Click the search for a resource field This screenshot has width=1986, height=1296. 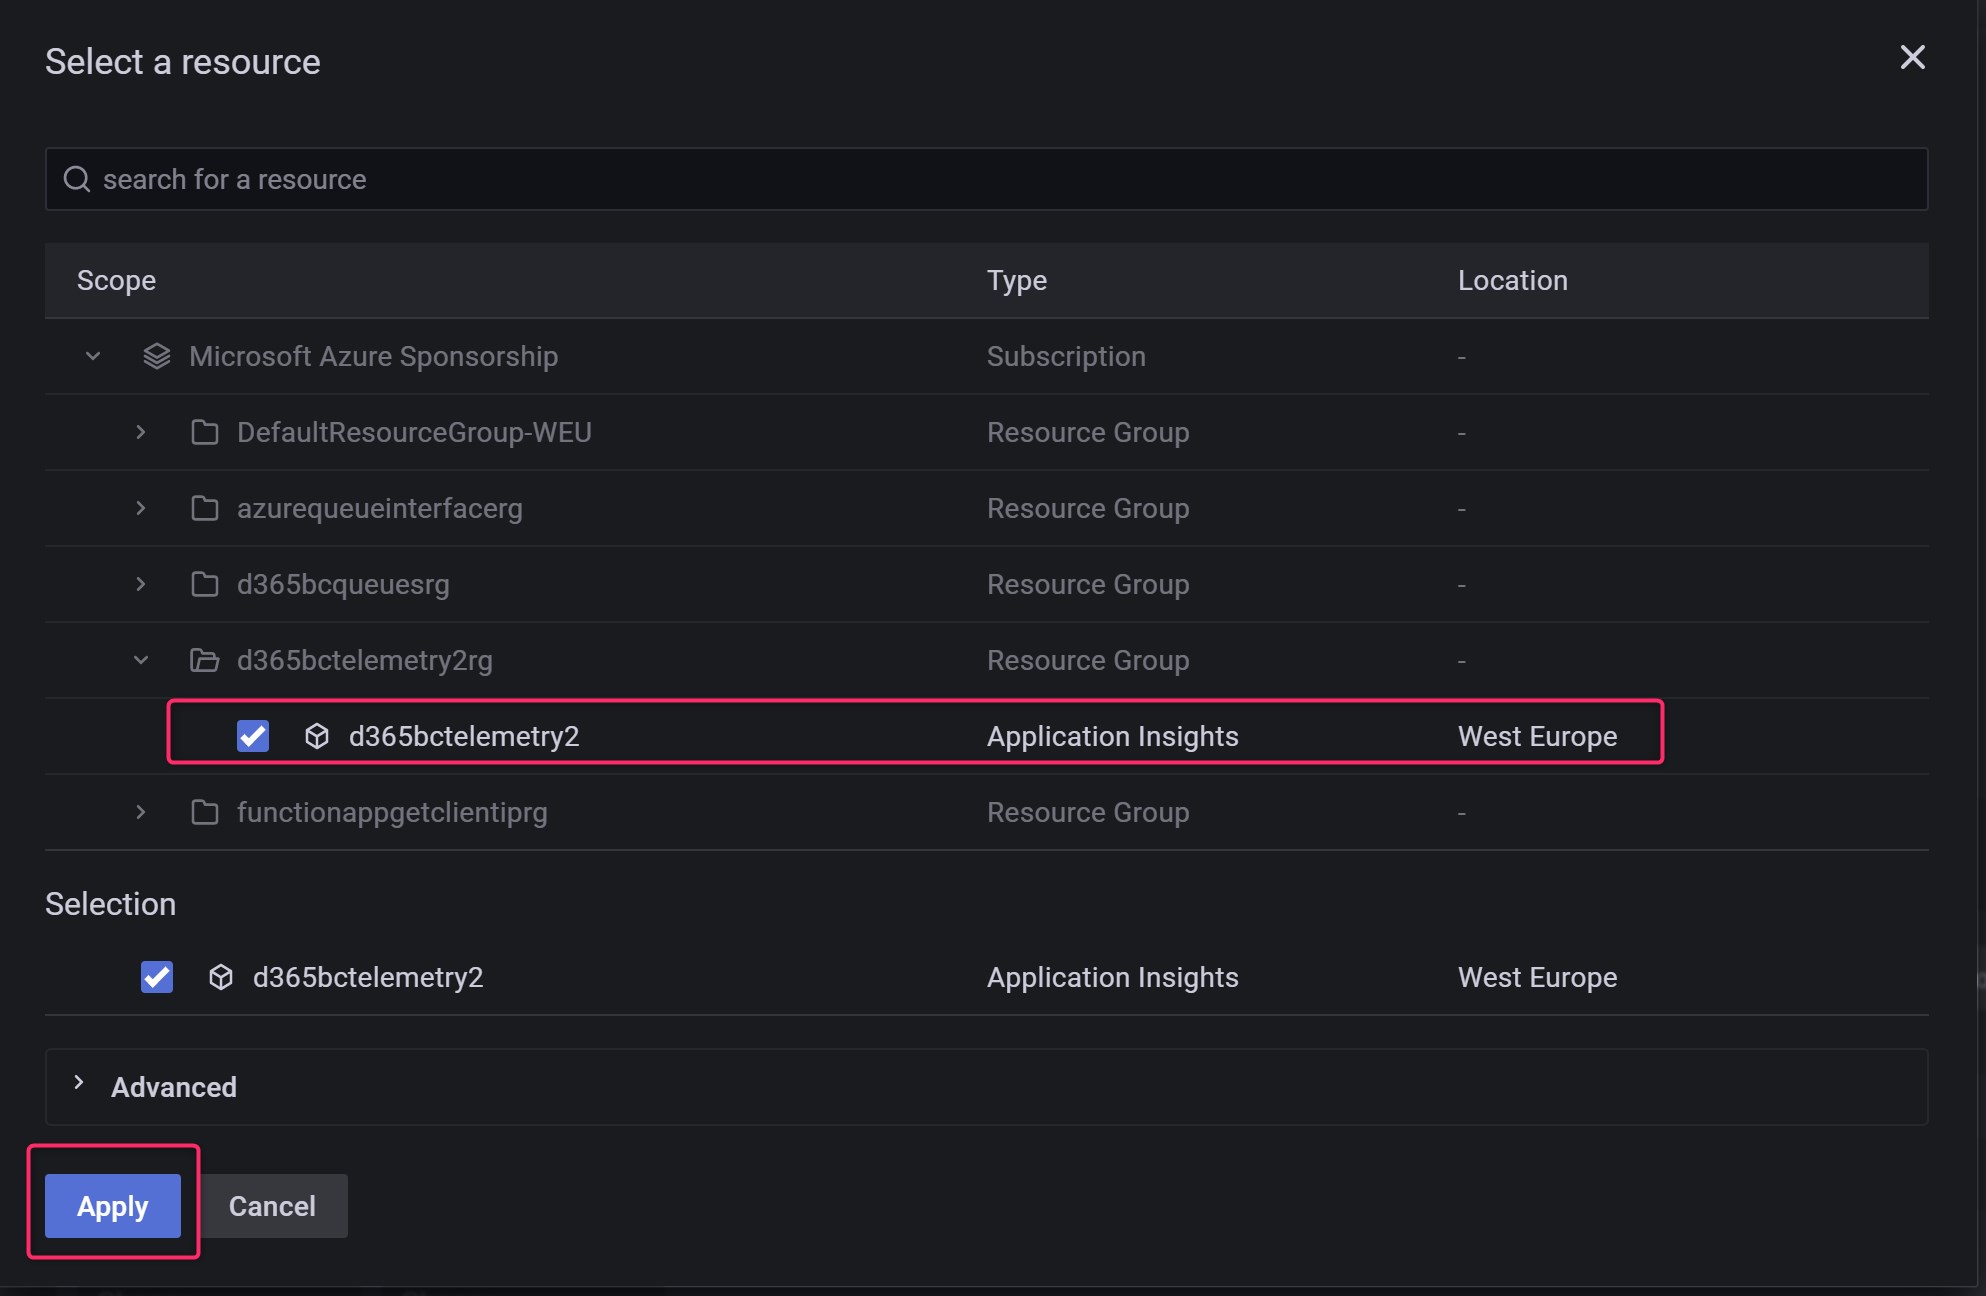pos(985,179)
